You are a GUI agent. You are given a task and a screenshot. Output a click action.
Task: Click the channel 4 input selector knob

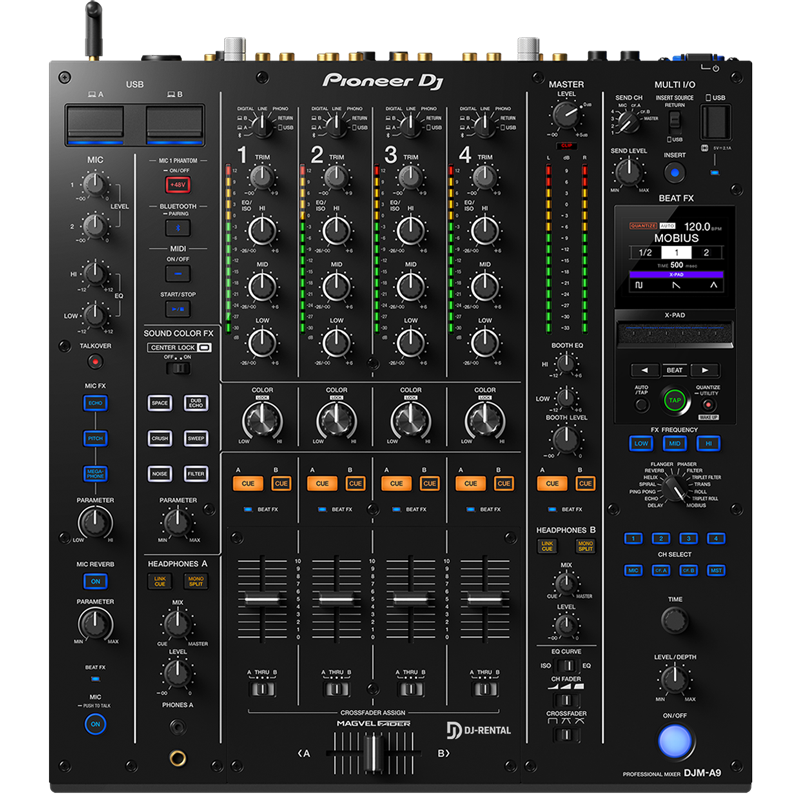[x=484, y=125]
